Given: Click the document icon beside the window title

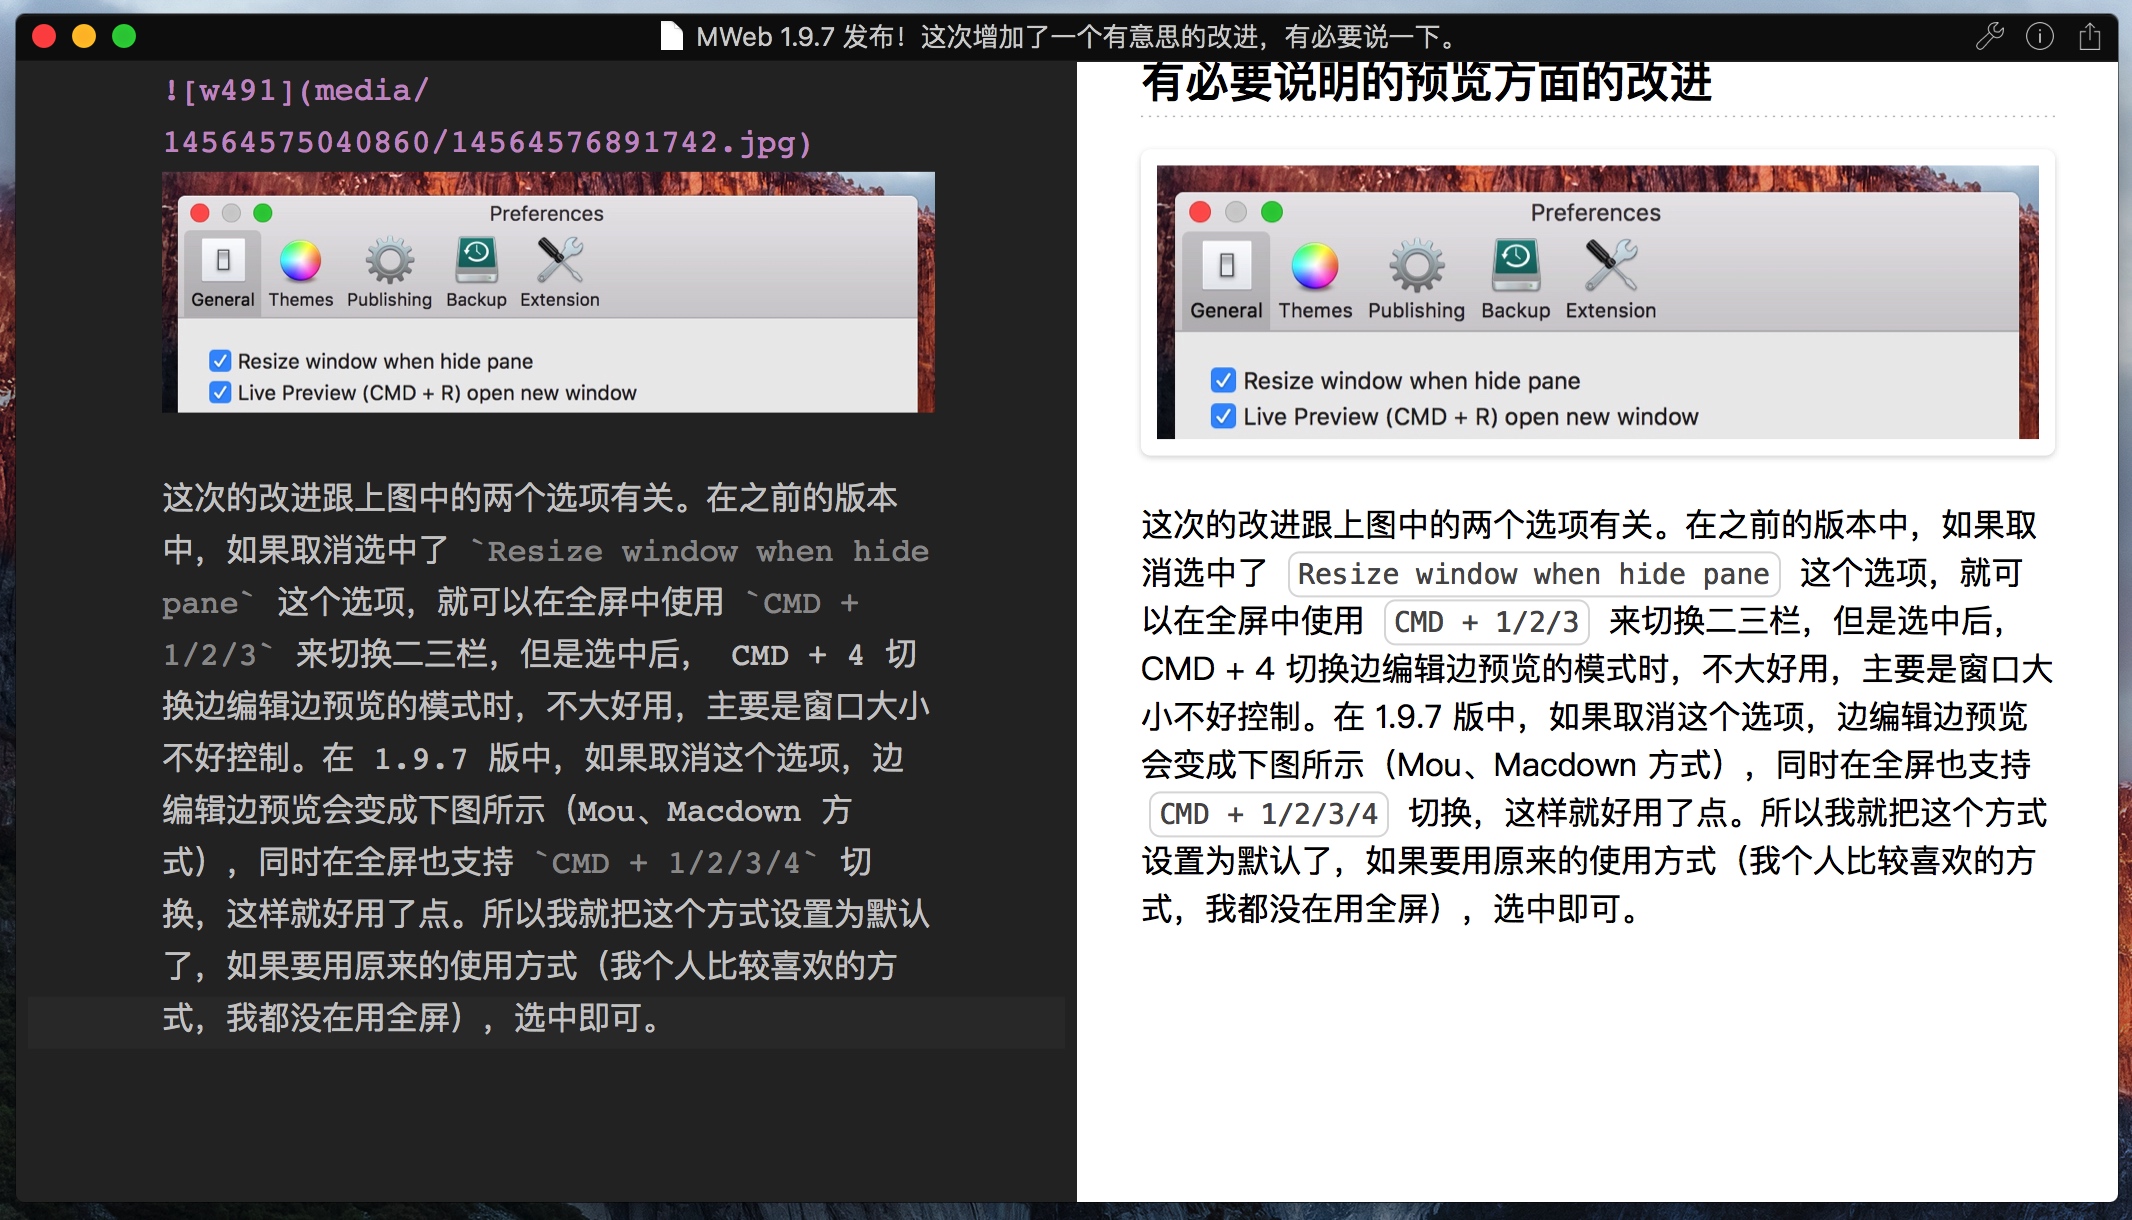Looking at the screenshot, I should tap(672, 37).
